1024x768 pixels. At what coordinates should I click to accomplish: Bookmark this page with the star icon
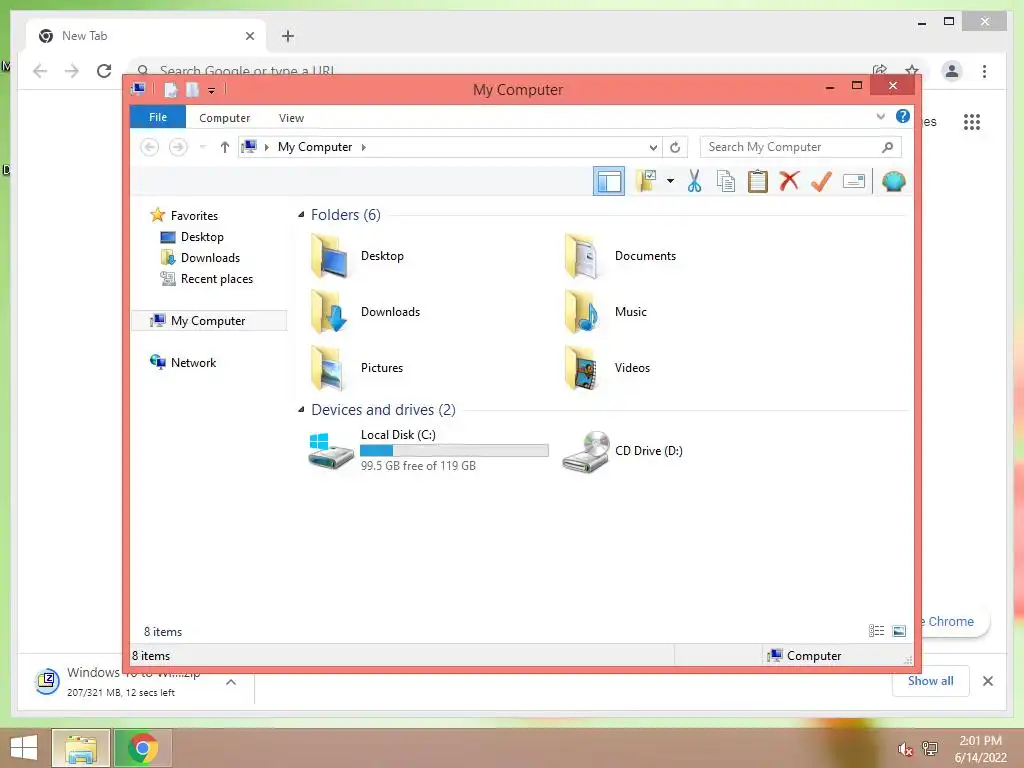[x=912, y=71]
